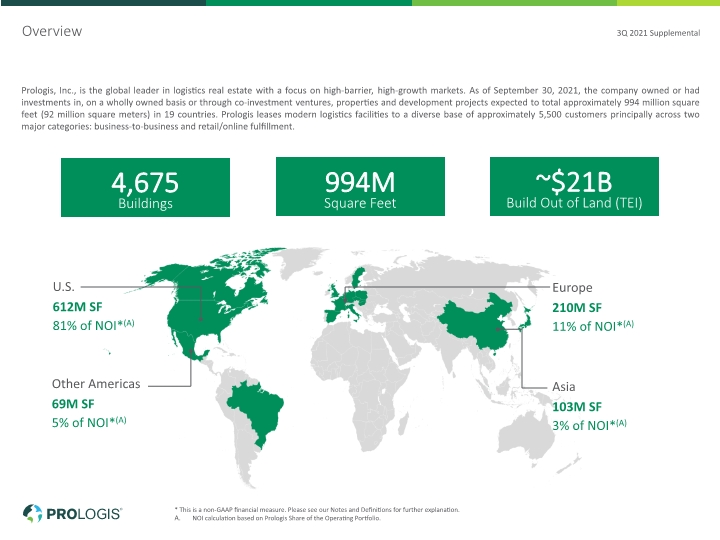Click the 'Other Americas' region label
This screenshot has width=720, height=540.
click(96, 384)
